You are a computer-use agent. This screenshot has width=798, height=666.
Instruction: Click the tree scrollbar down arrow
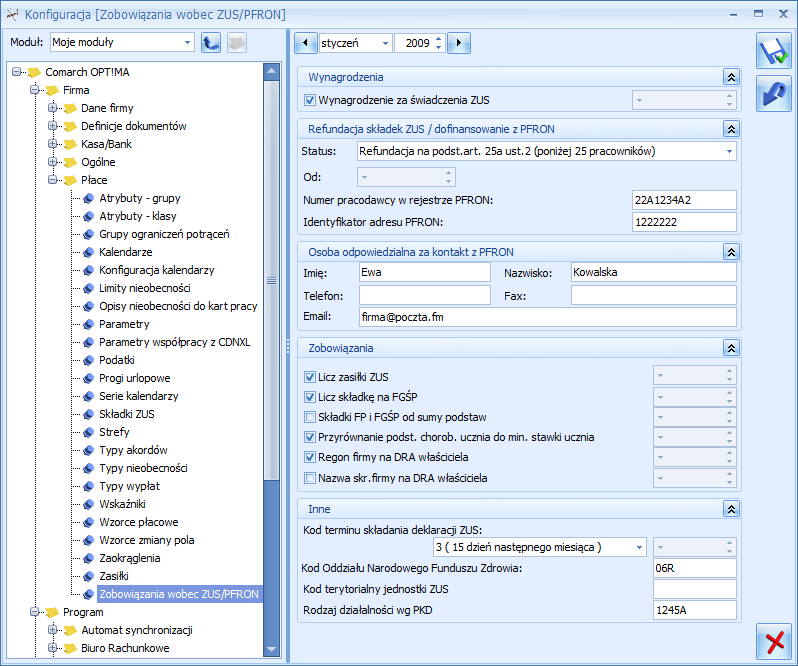[271, 649]
